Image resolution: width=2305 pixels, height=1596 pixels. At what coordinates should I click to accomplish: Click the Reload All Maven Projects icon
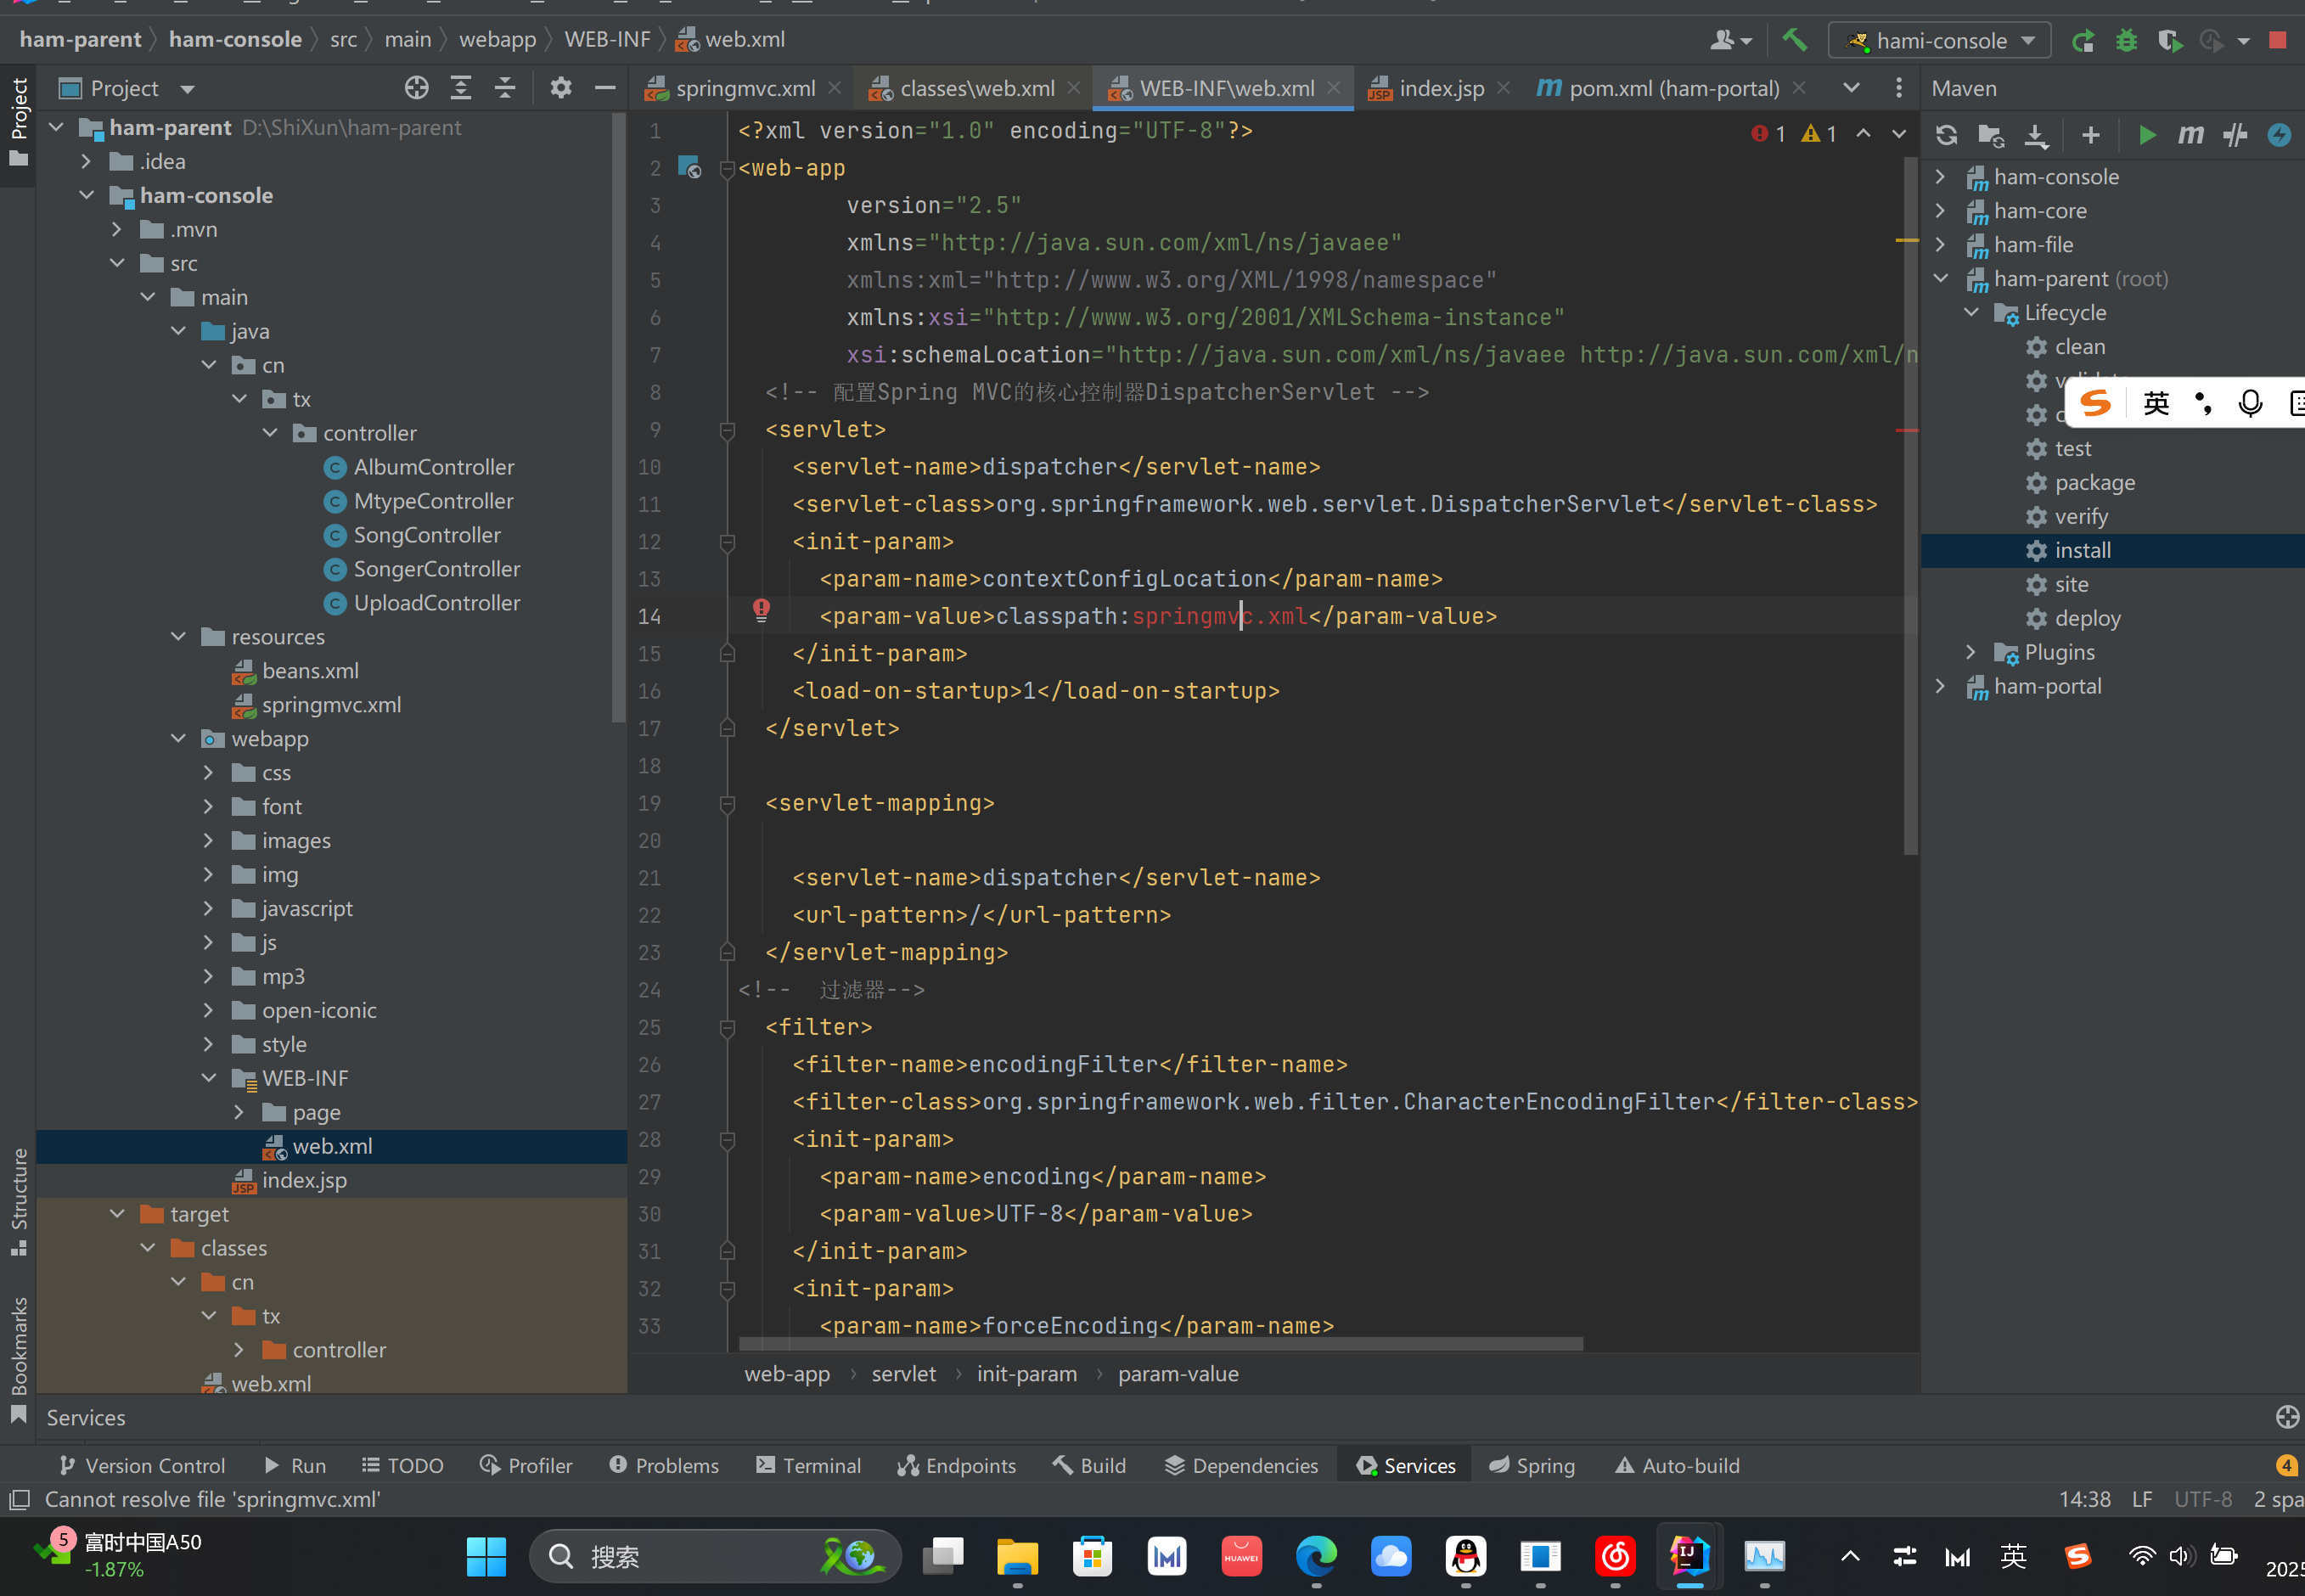tap(1946, 135)
